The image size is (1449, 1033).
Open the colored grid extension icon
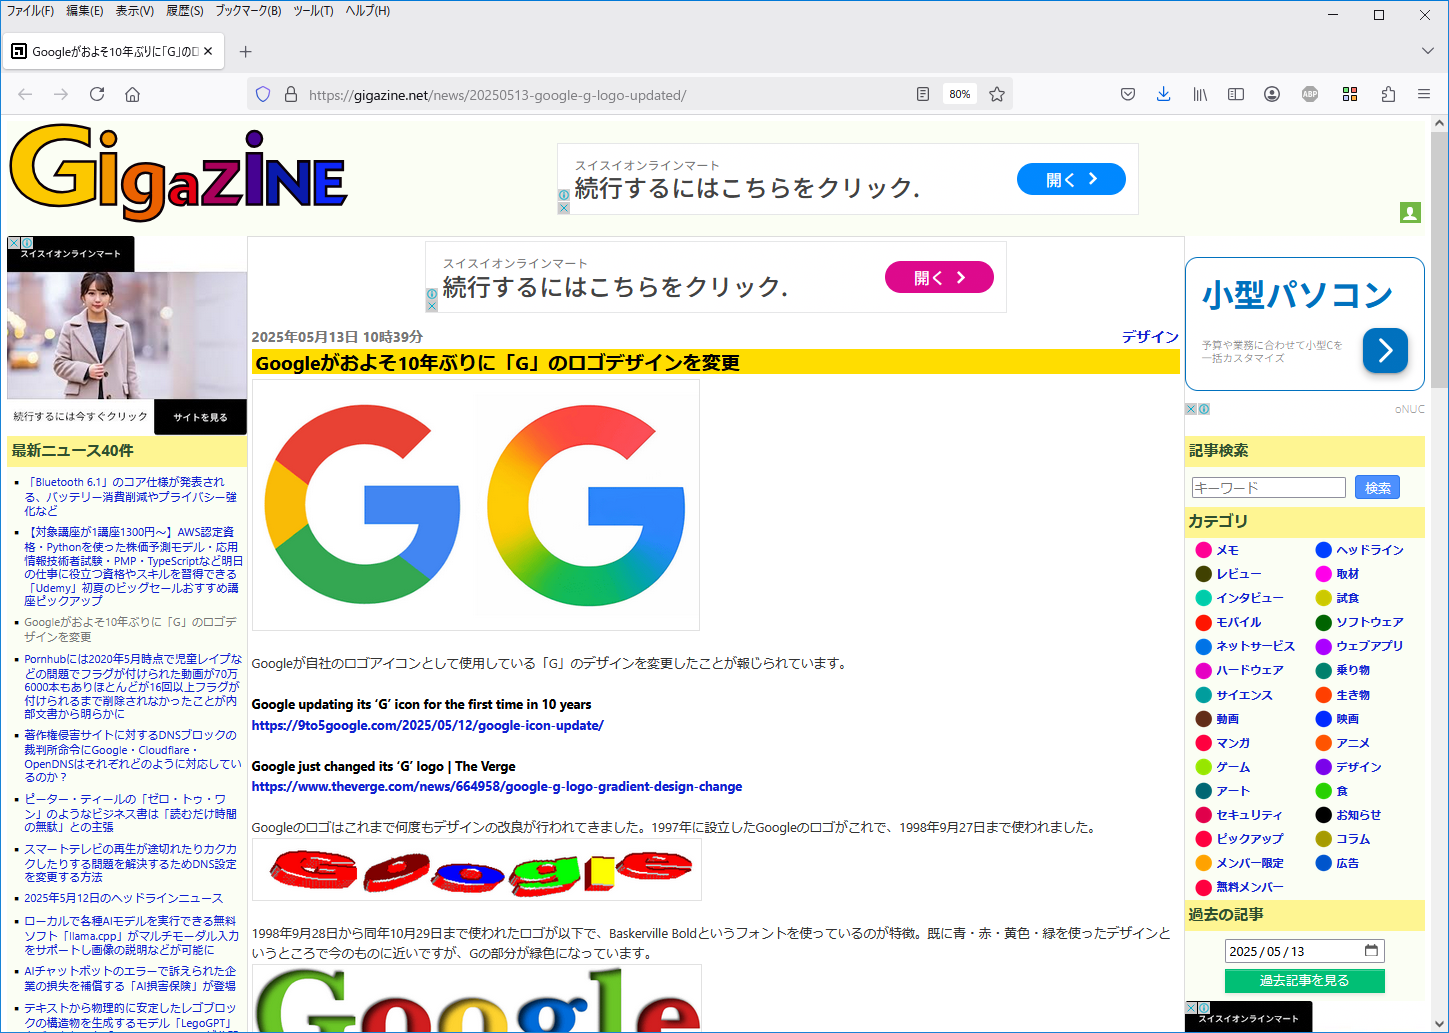(1350, 94)
